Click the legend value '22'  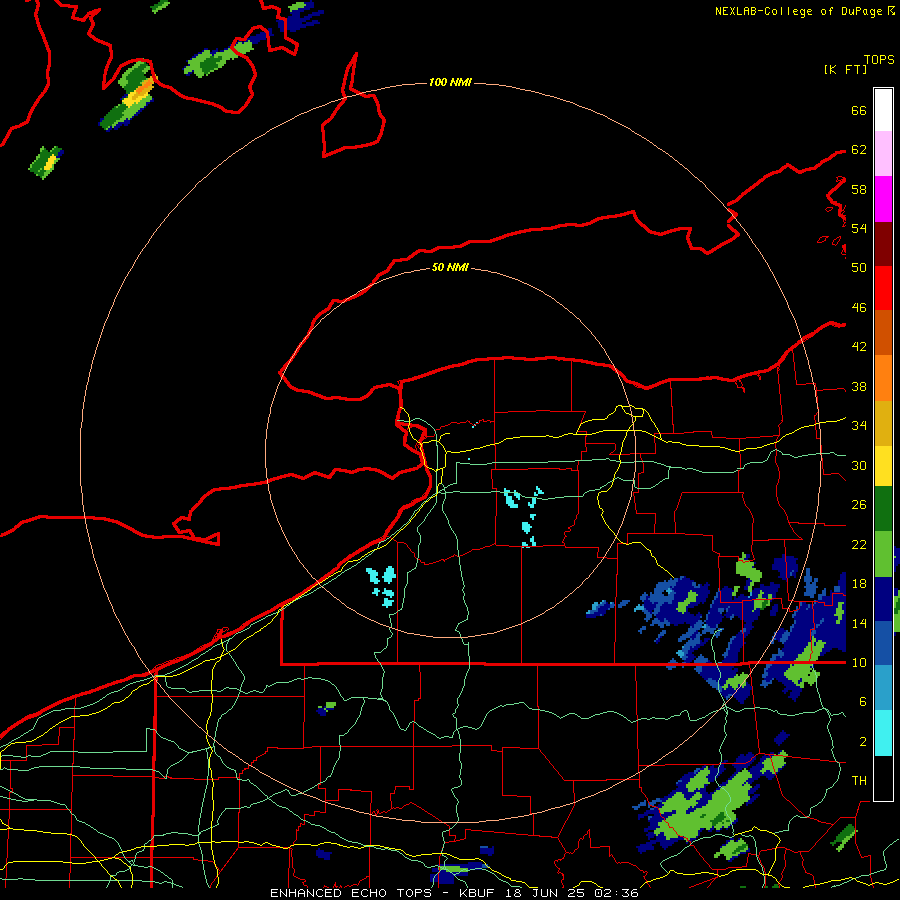point(859,544)
